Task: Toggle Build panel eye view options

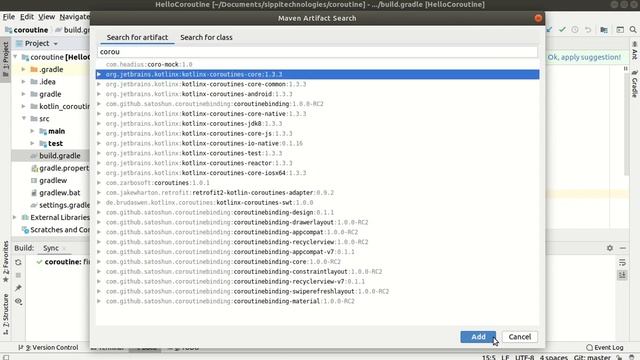Action: click(x=18, y=301)
